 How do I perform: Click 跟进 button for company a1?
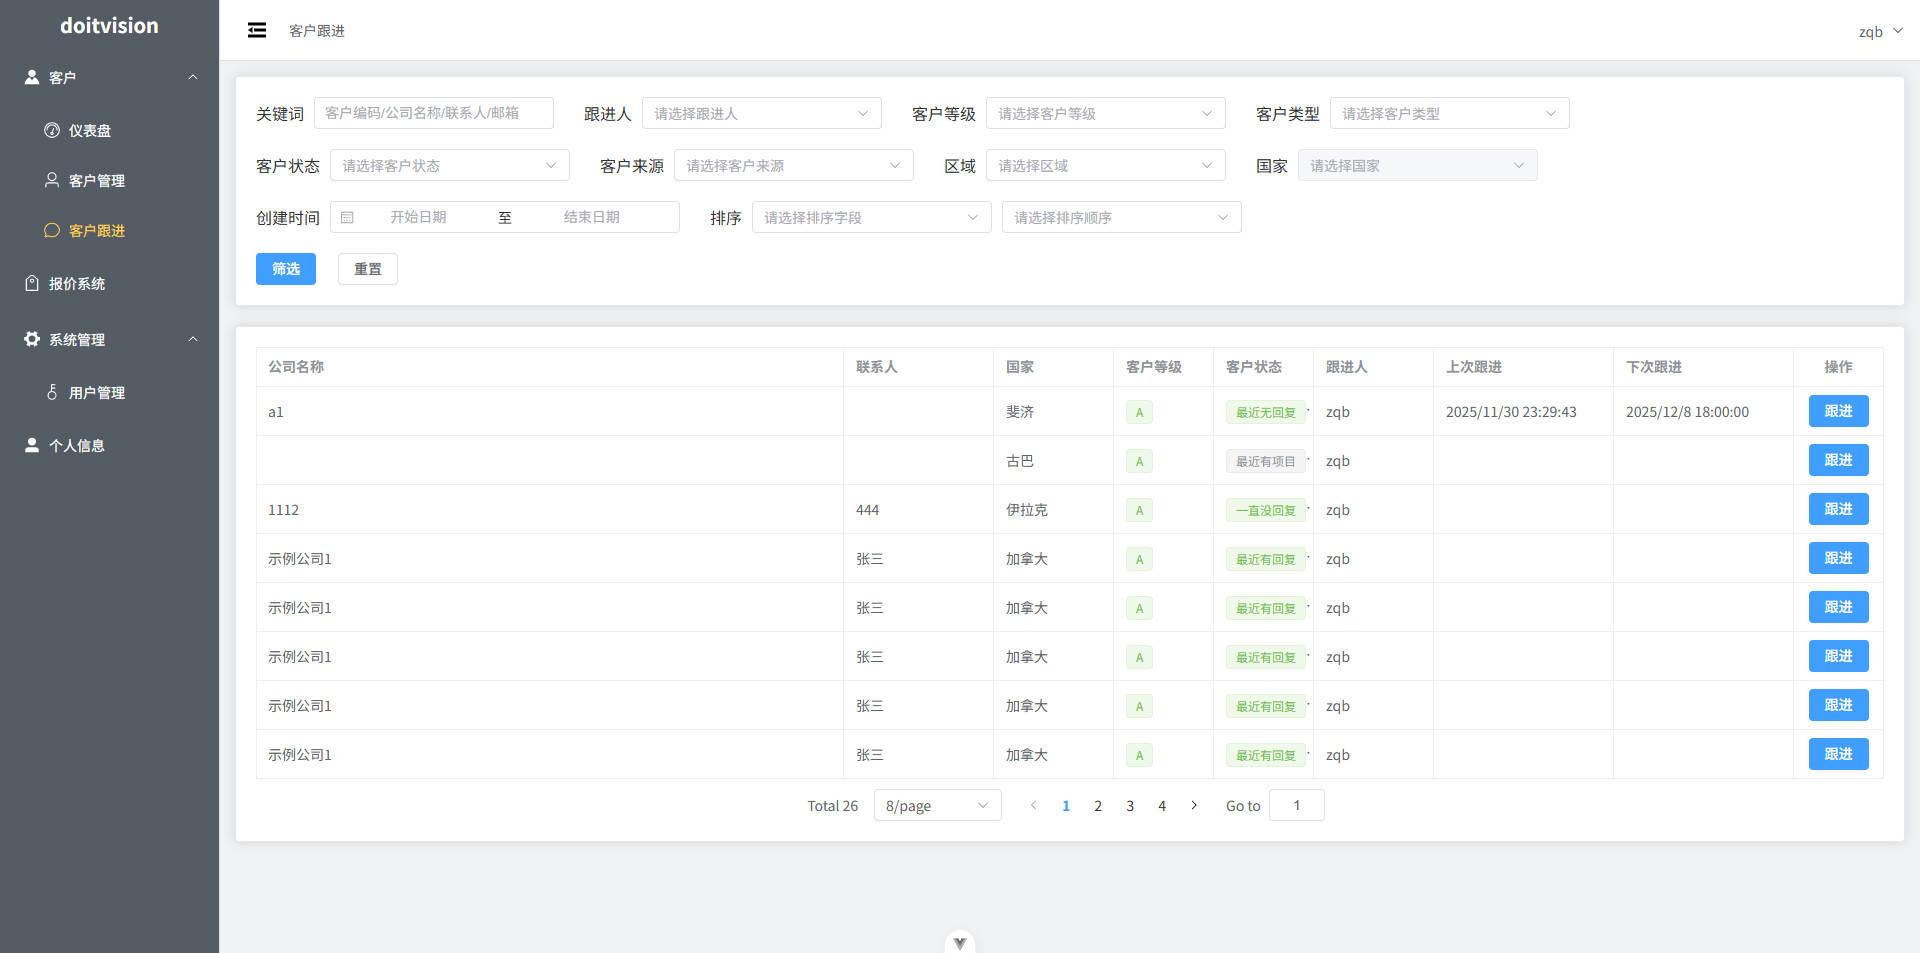point(1838,411)
